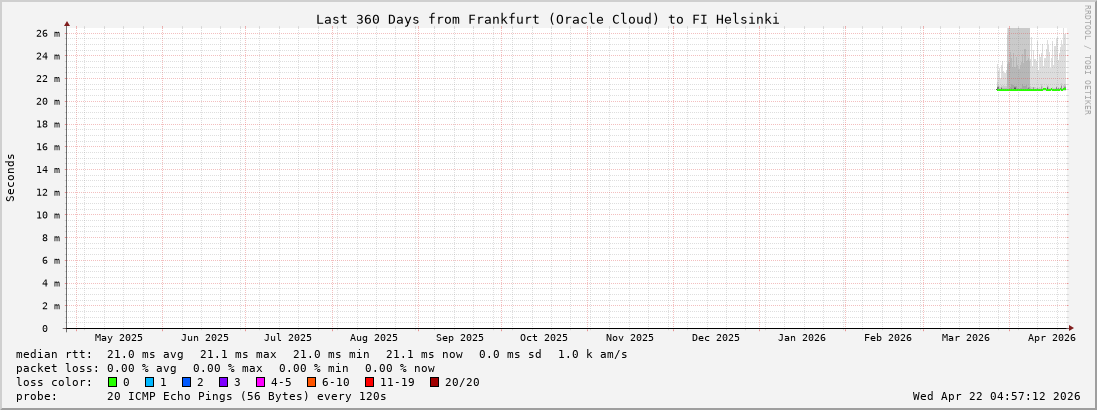Click the Sep 2025 x-axis label

coord(460,338)
